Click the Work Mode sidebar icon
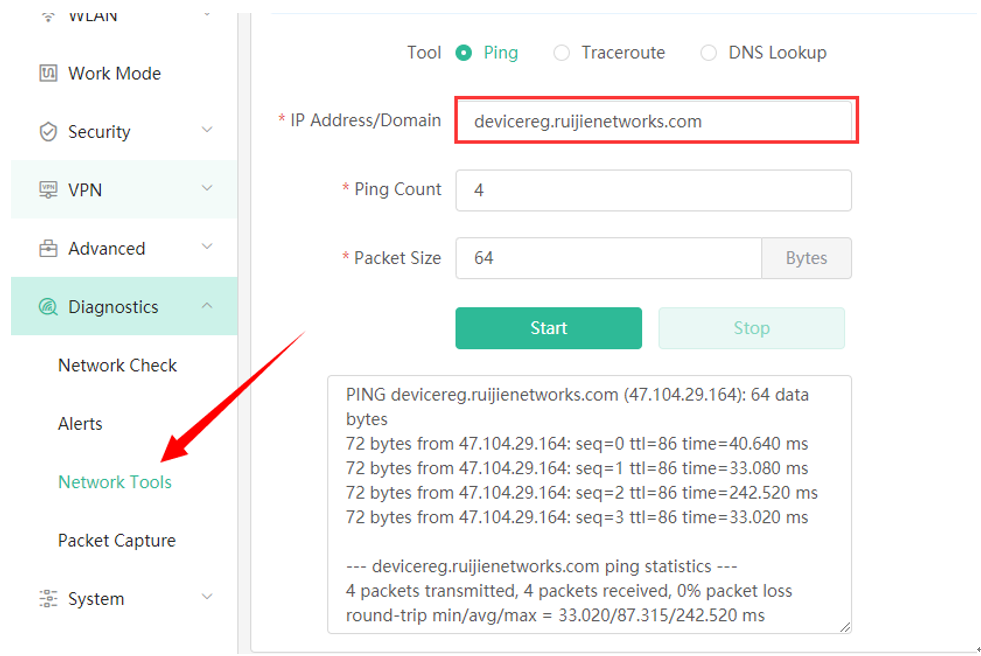Image resolution: width=981 pixels, height=656 pixels. coord(48,73)
